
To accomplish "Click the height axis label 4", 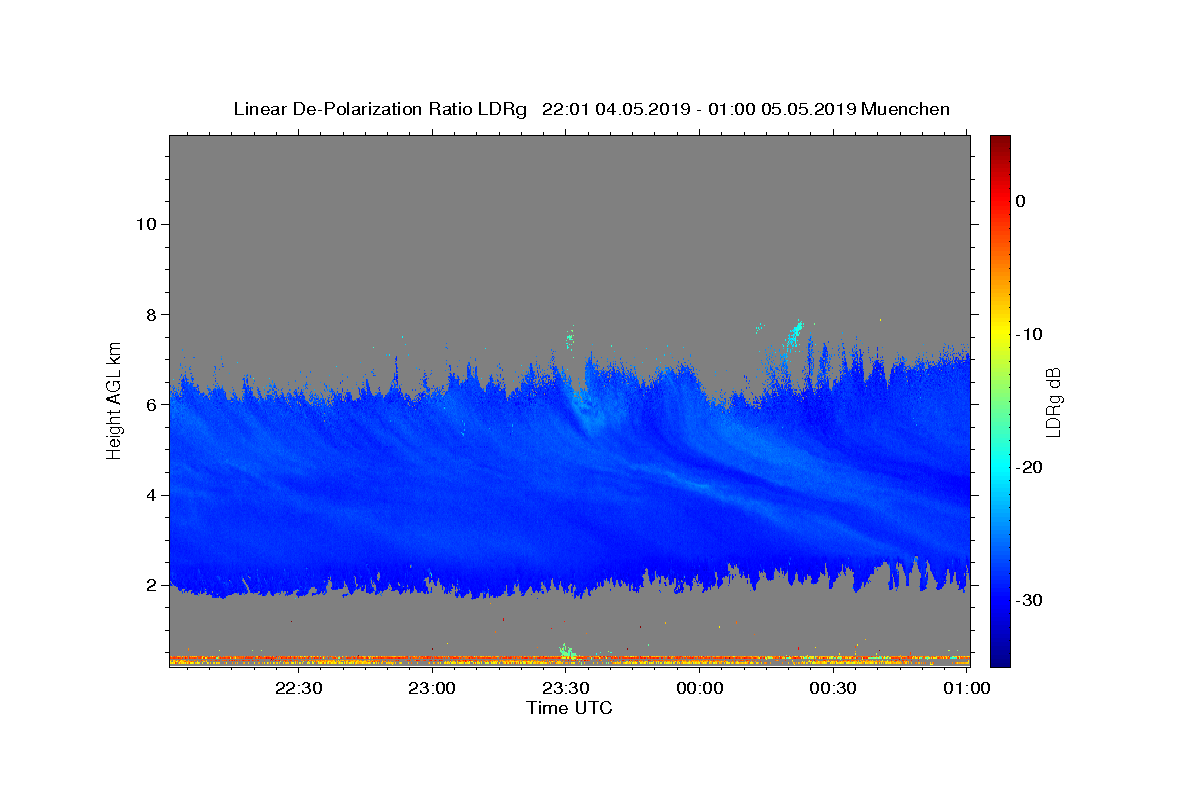I will coord(152,495).
